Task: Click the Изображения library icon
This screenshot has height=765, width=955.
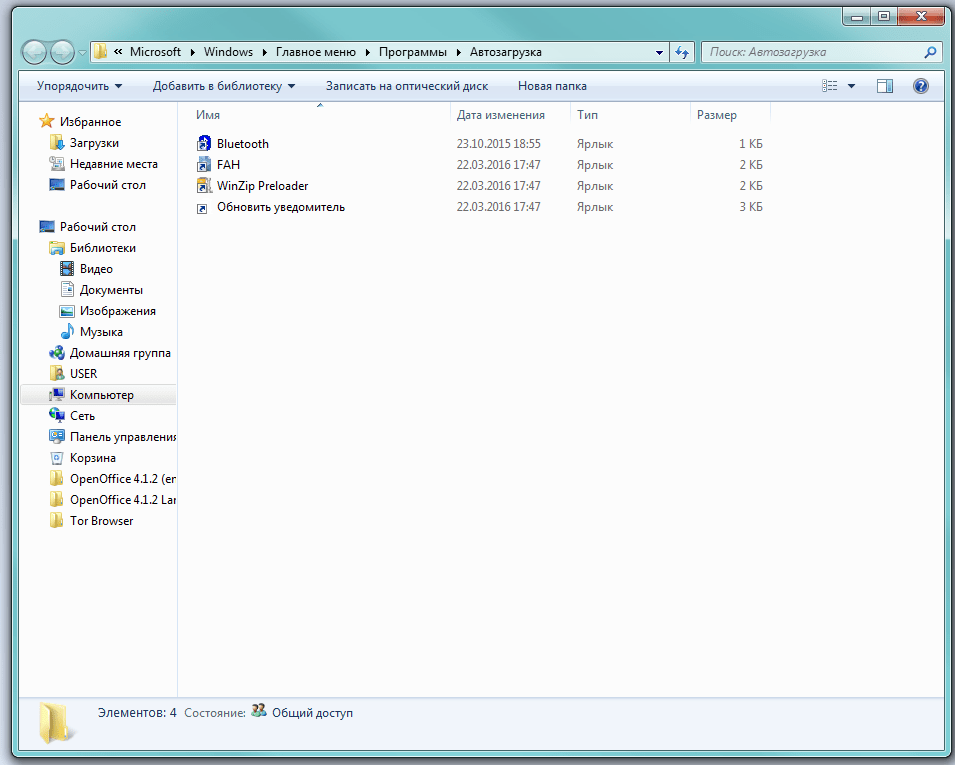Action: (x=67, y=311)
